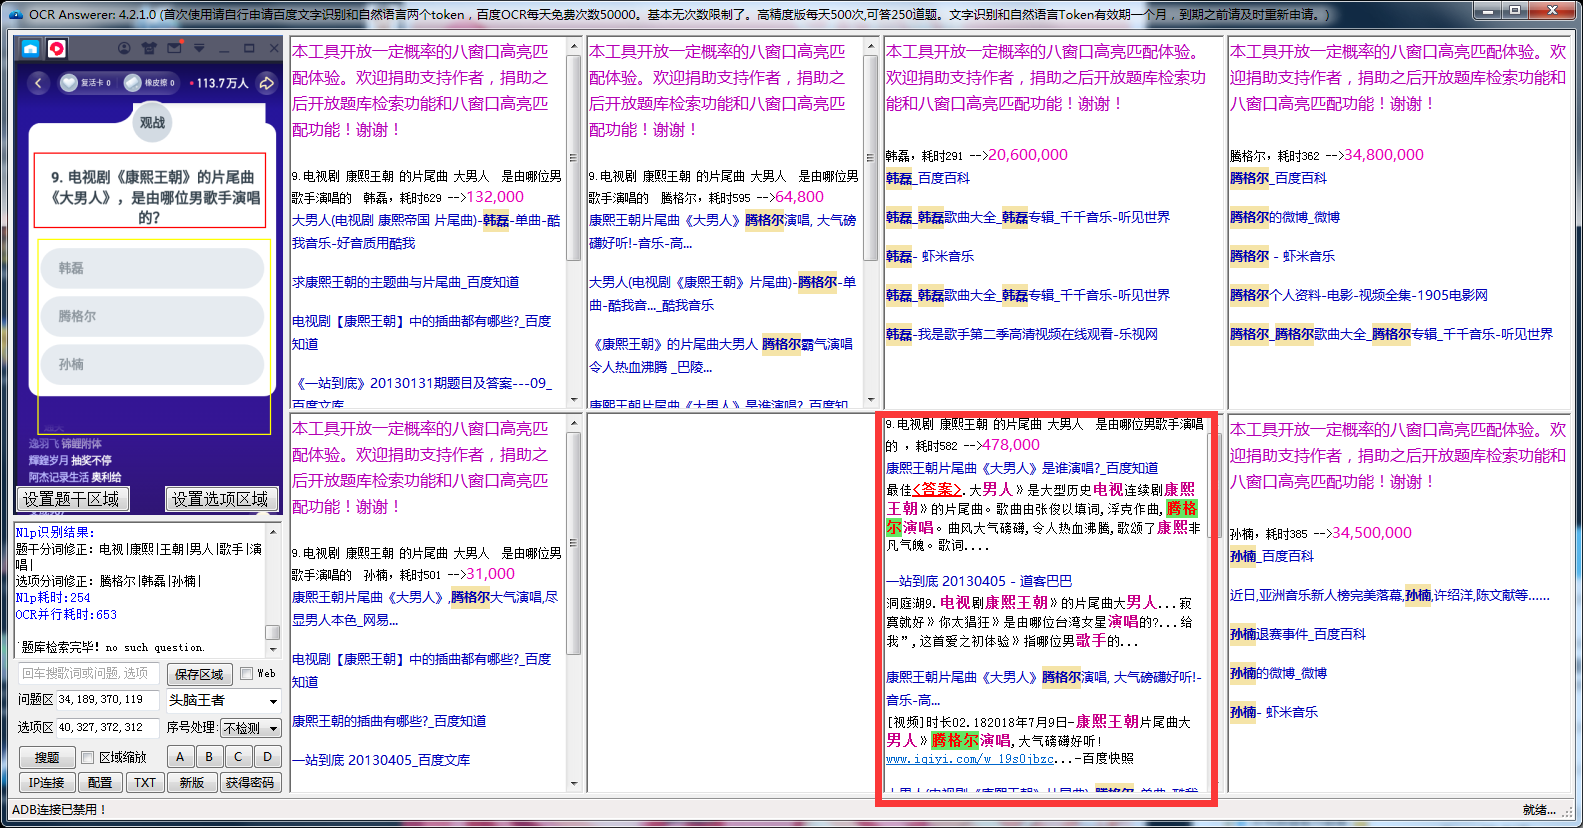Click 设置题干区域 button
The image size is (1583, 828).
[x=71, y=499]
